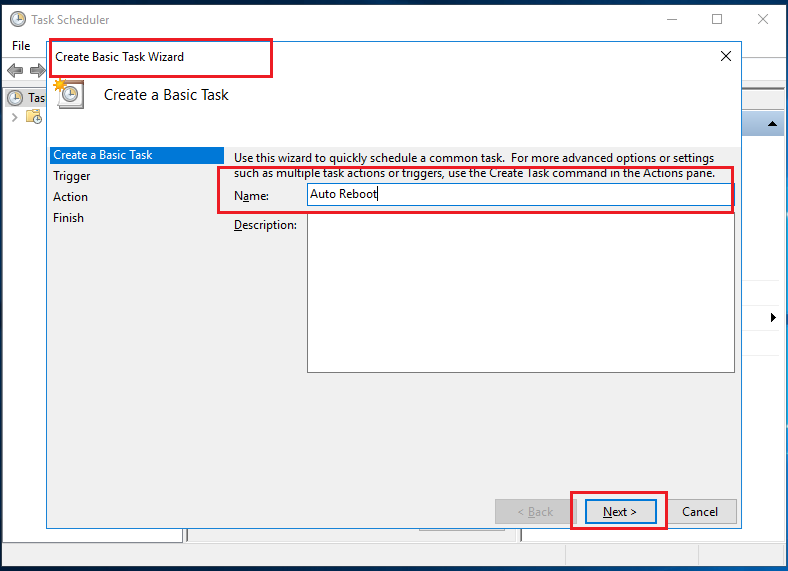This screenshot has width=788, height=571.
Task: Click the Task Scheduler title bar clock icon
Action: 18,19
